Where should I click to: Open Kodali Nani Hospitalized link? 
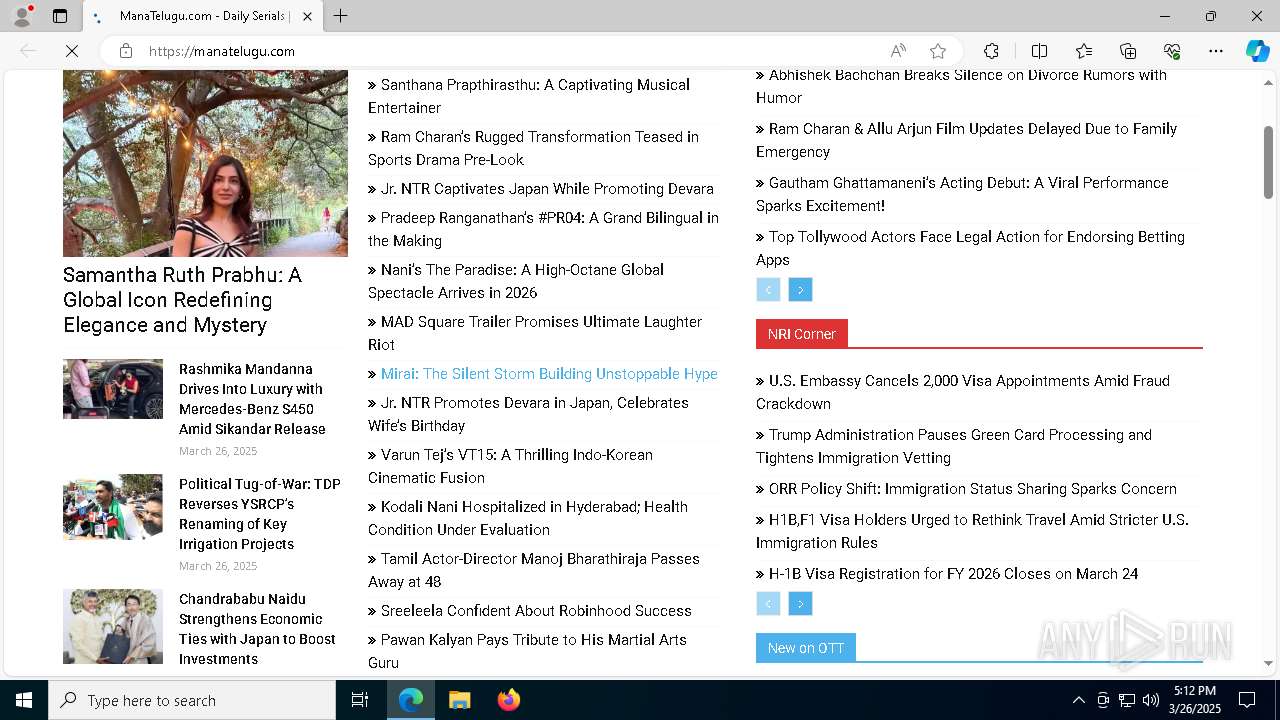click(x=528, y=518)
